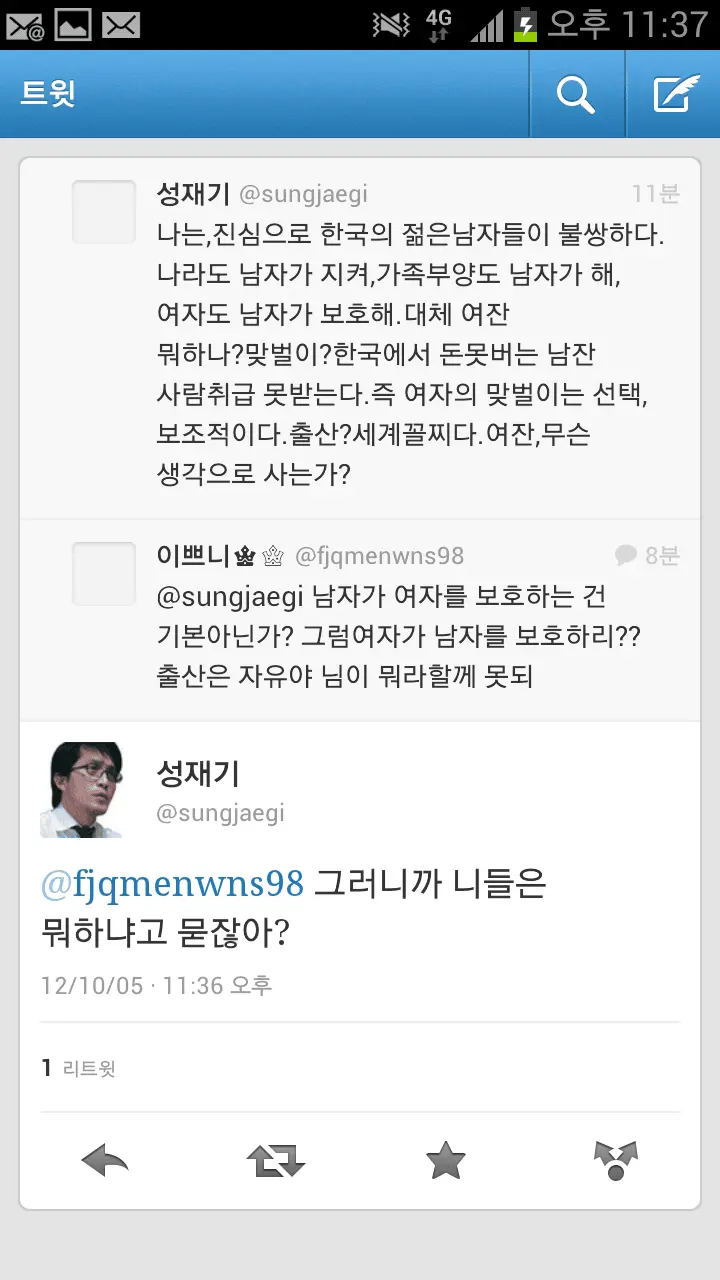The image size is (720, 1280).
Task: Tap the conversation bubble icon by 8분
Action: [x=626, y=555]
